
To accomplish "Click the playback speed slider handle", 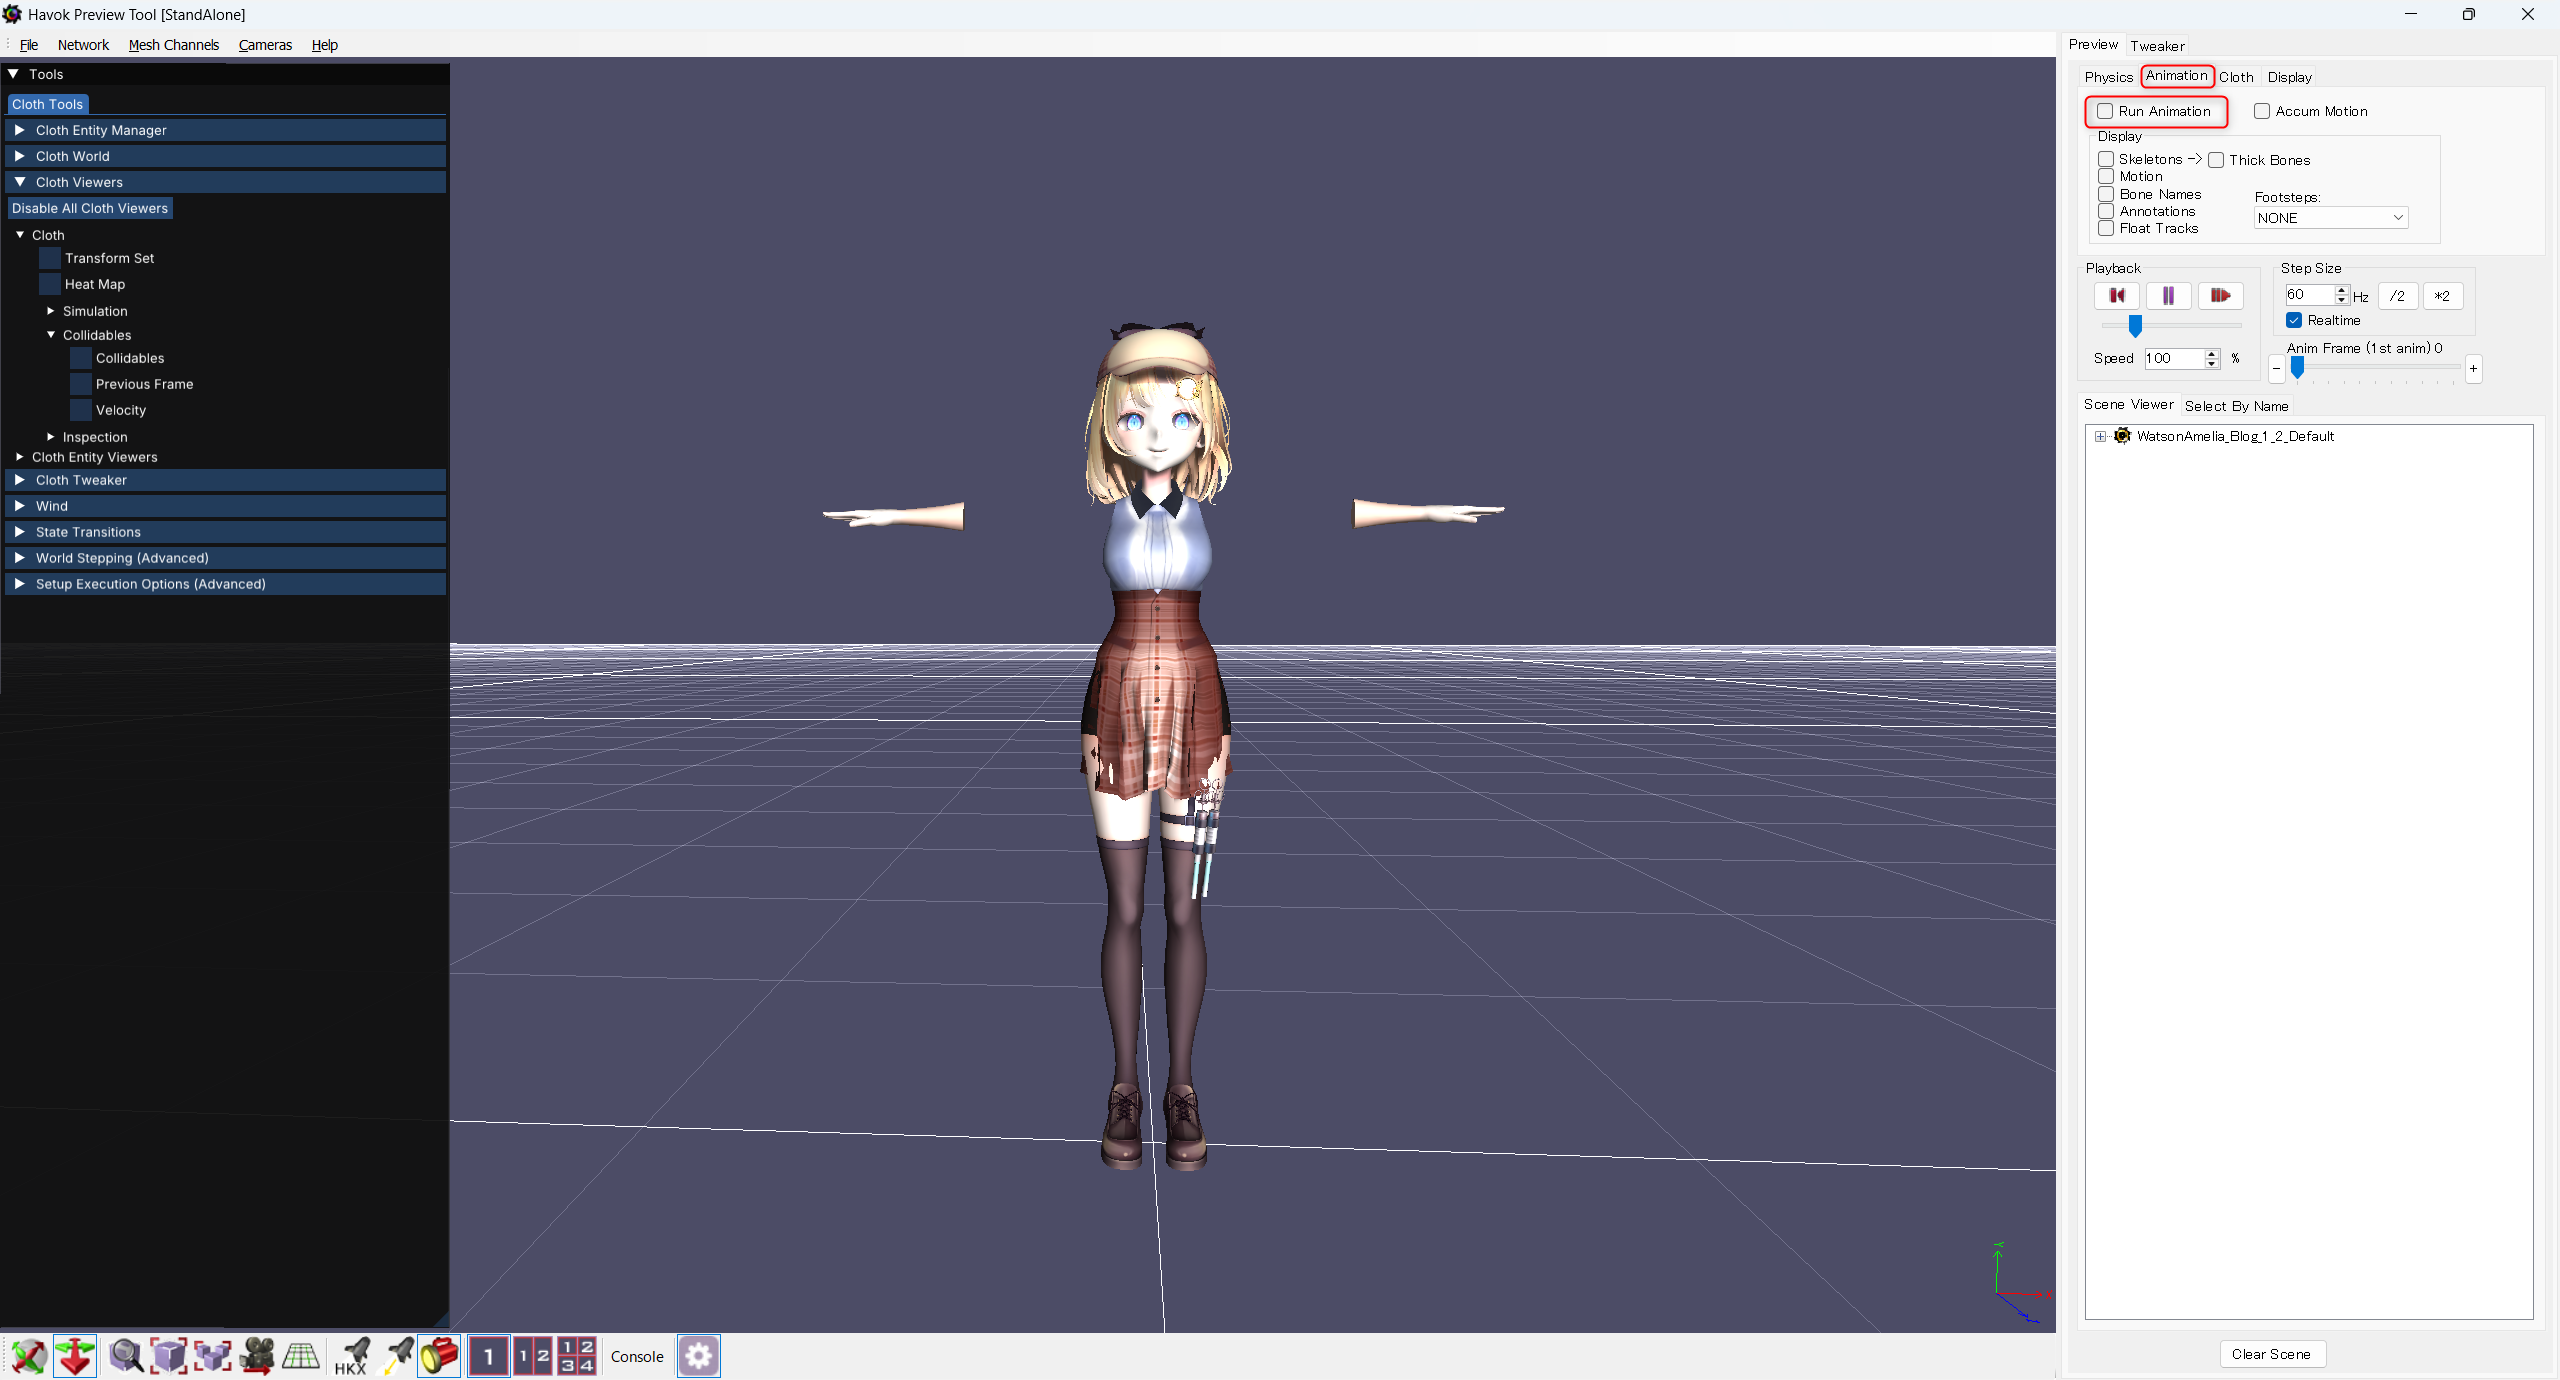I will [2135, 325].
